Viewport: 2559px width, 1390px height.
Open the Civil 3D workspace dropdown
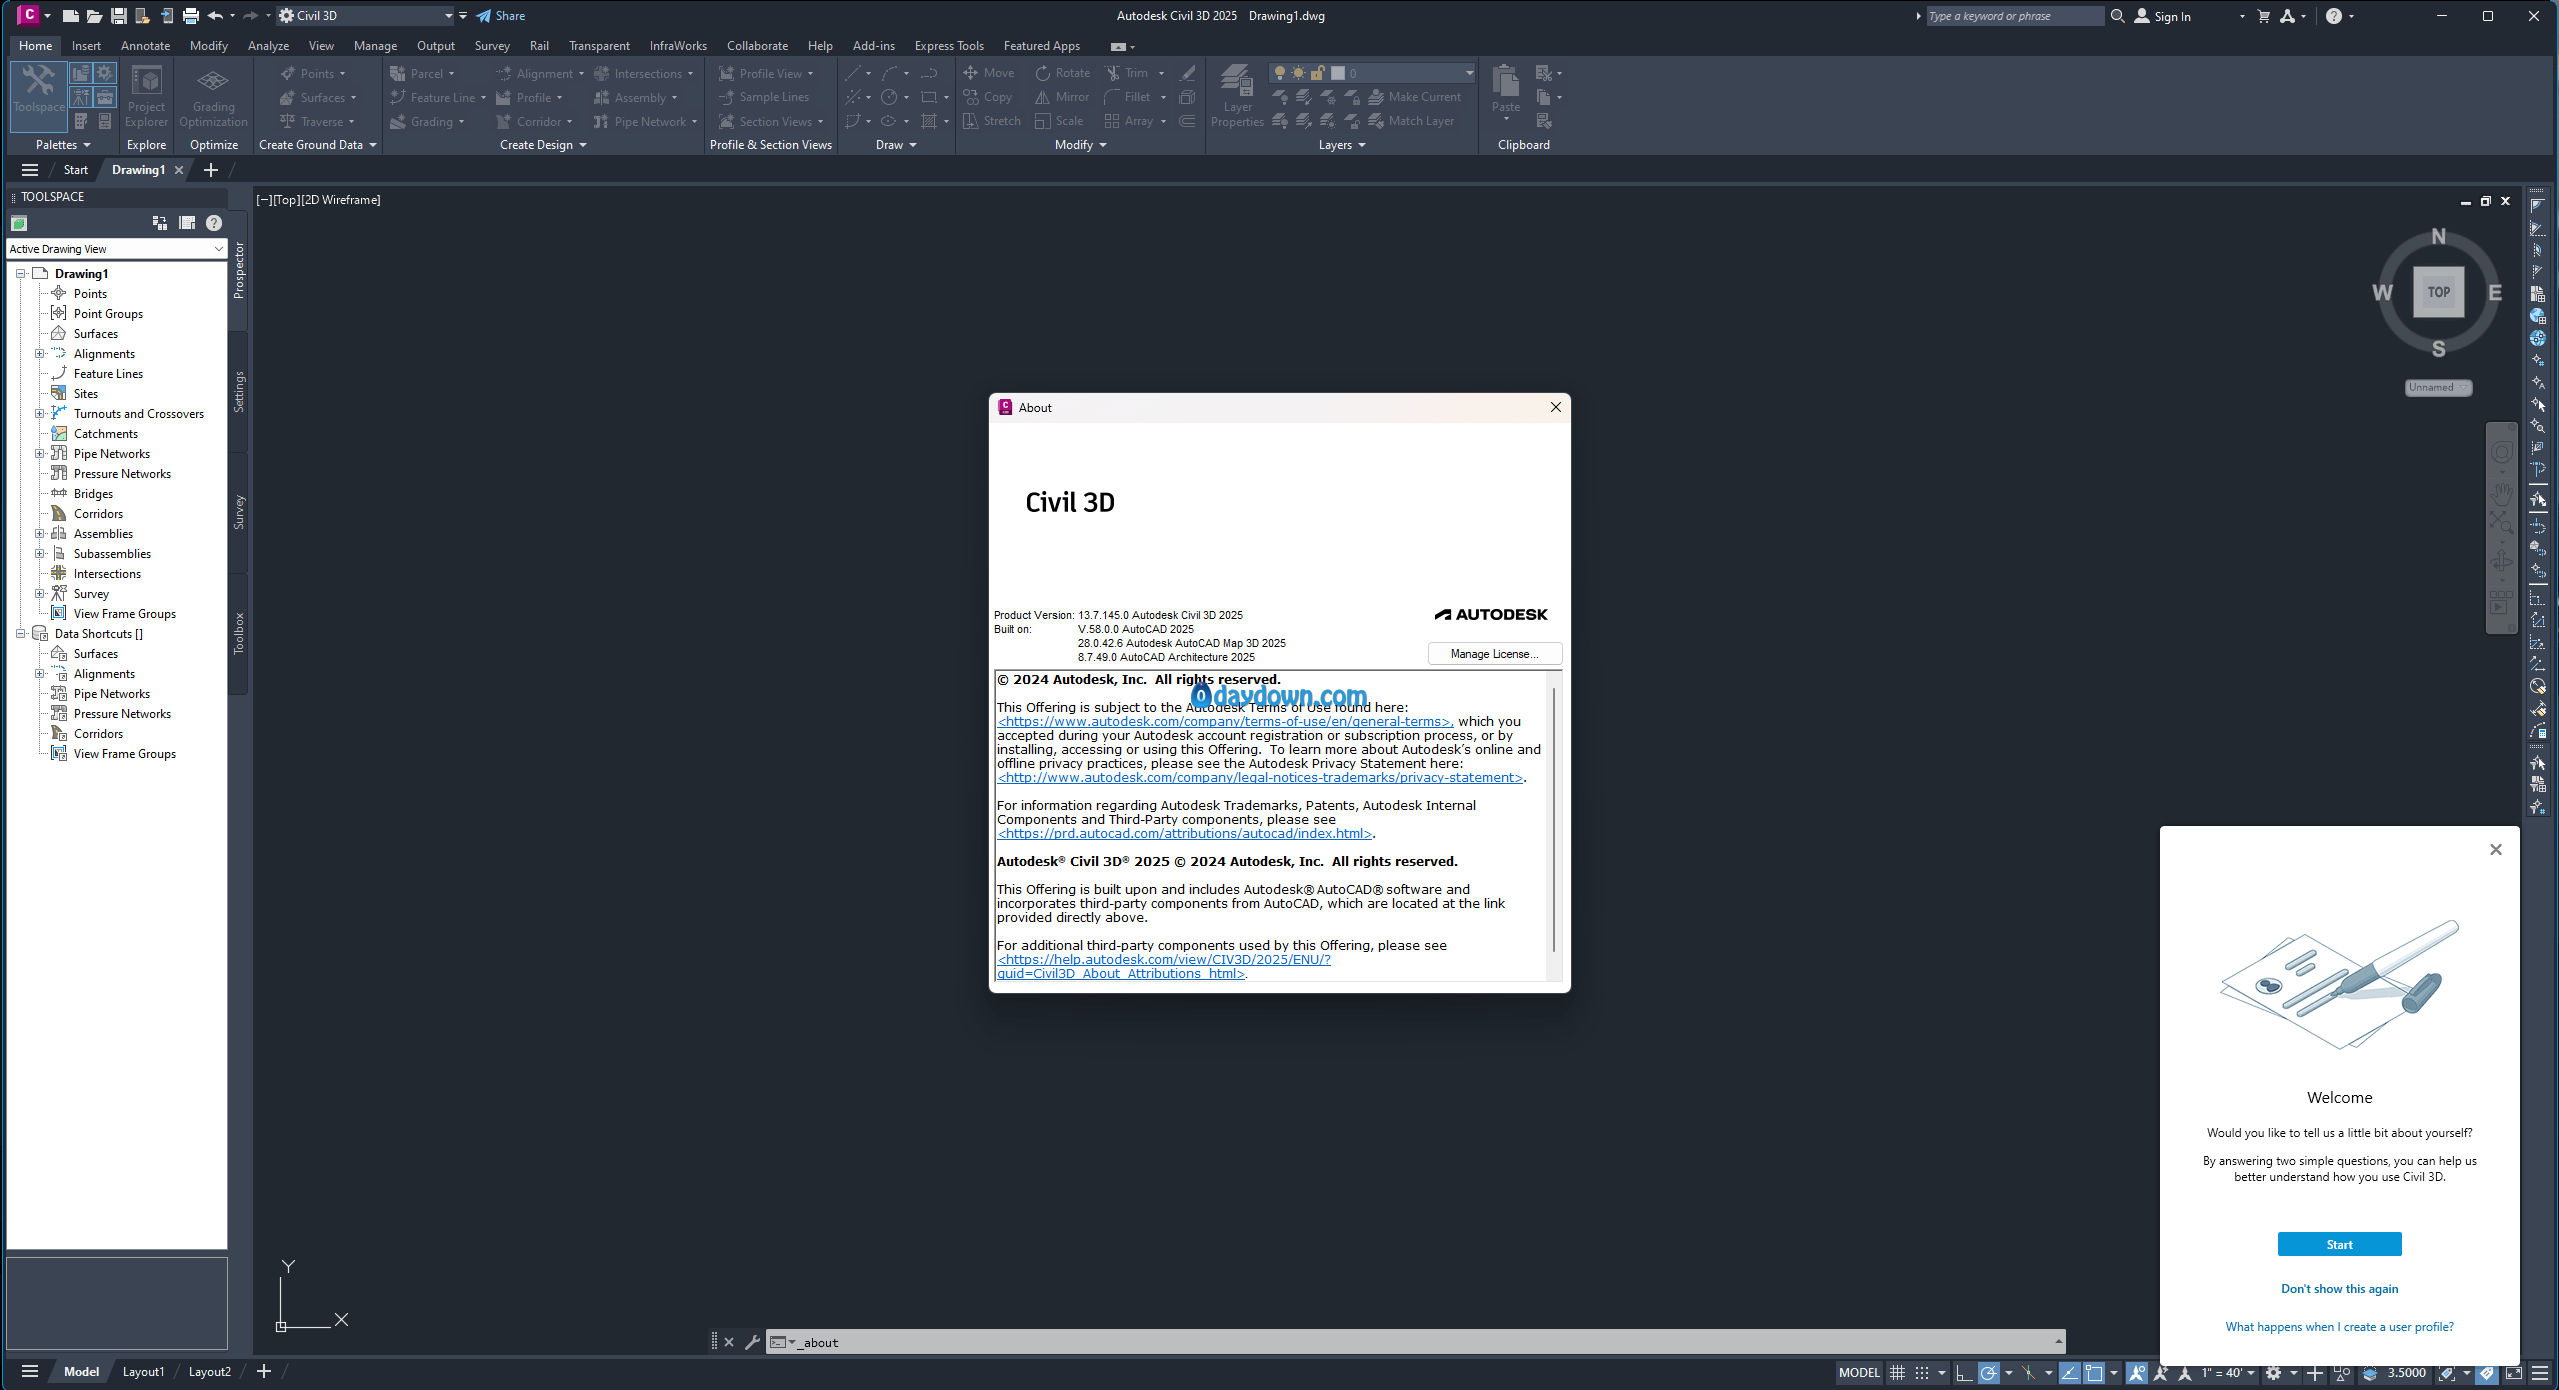tap(366, 16)
